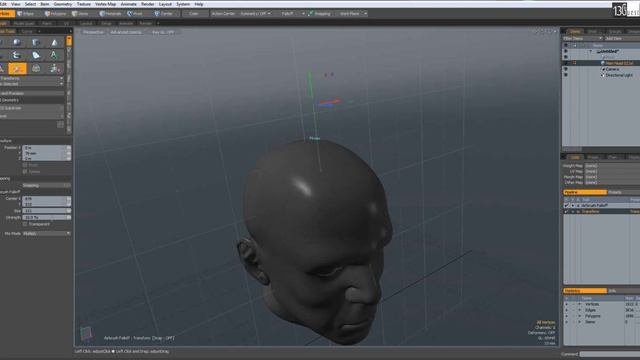Open the Add Item dropdown
640x360 pixels.
(x=622, y=38)
